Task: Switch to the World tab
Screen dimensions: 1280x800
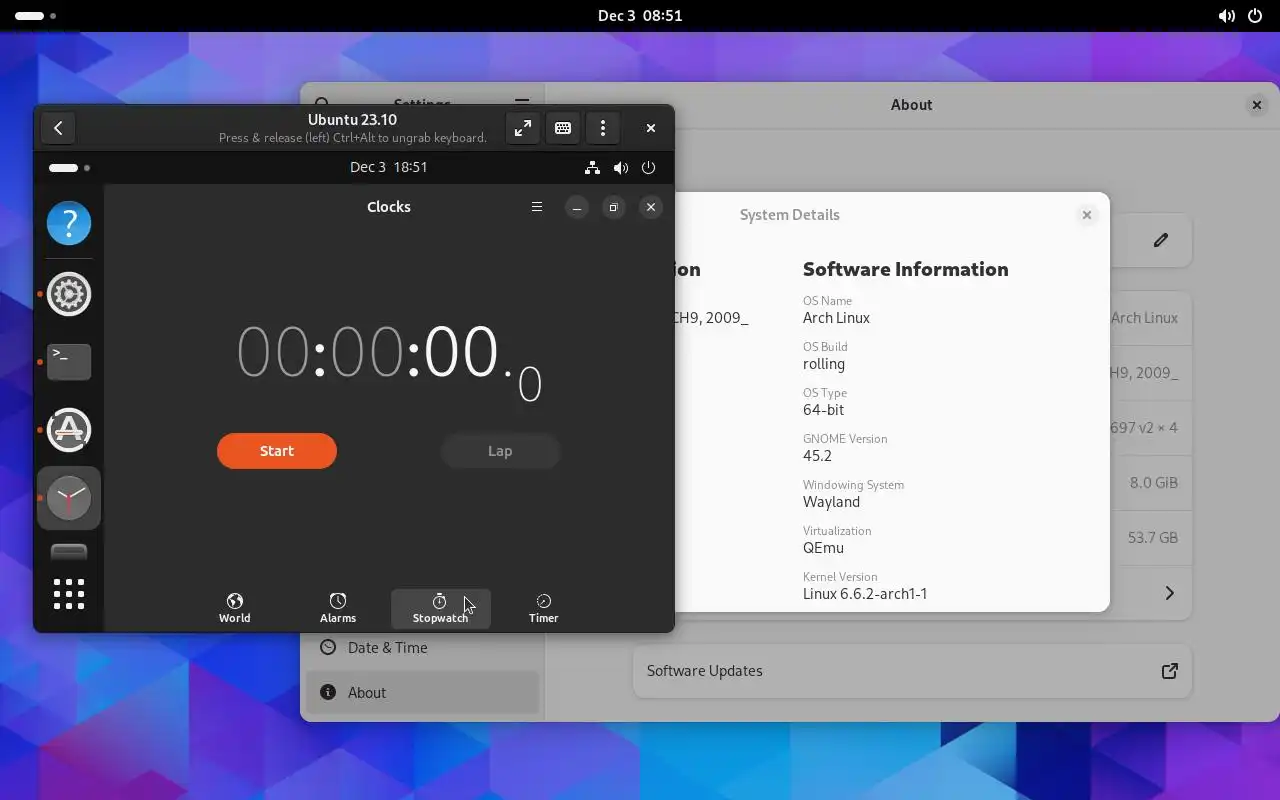Action: coord(235,608)
